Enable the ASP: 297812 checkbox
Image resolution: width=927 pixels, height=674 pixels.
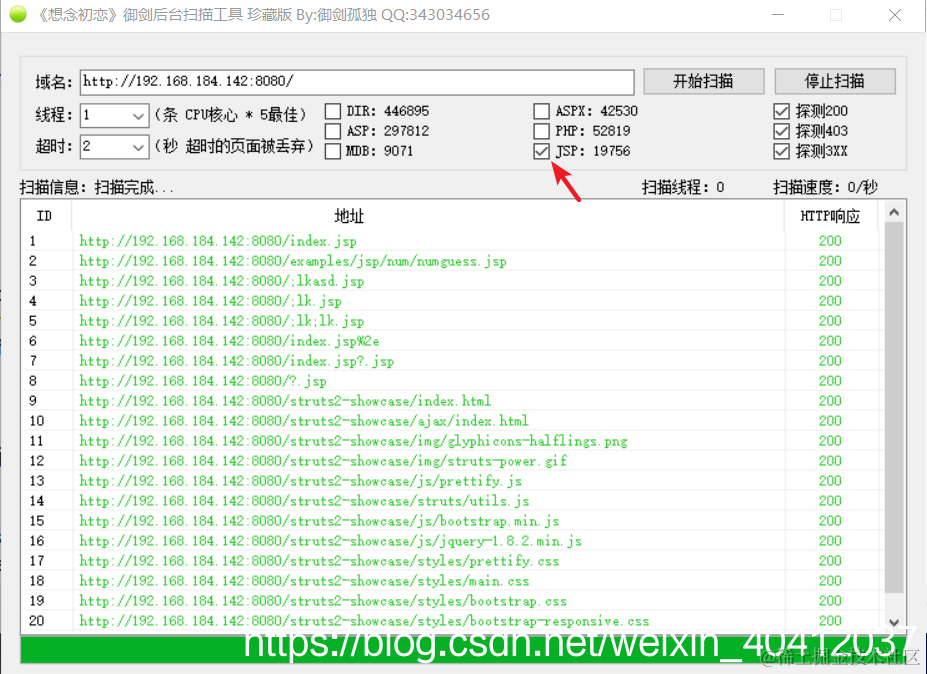(333, 131)
